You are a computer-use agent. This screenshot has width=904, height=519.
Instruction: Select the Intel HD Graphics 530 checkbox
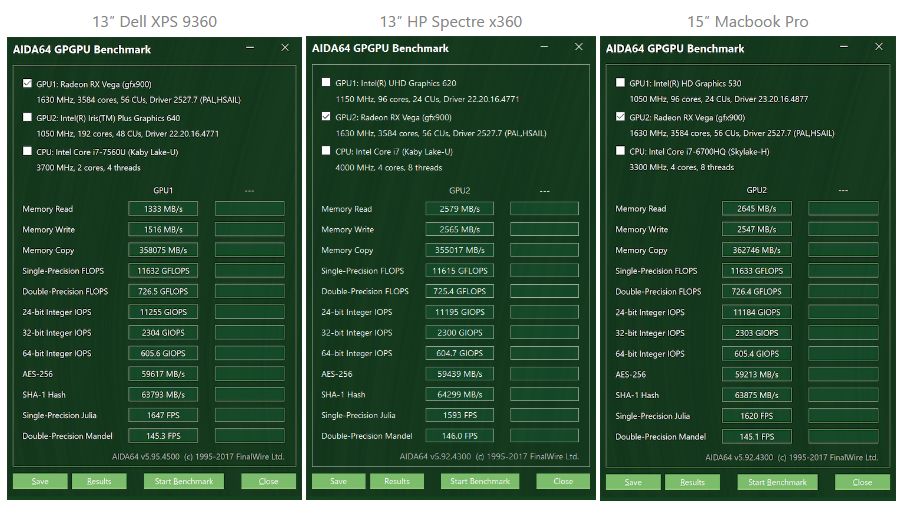click(620, 84)
